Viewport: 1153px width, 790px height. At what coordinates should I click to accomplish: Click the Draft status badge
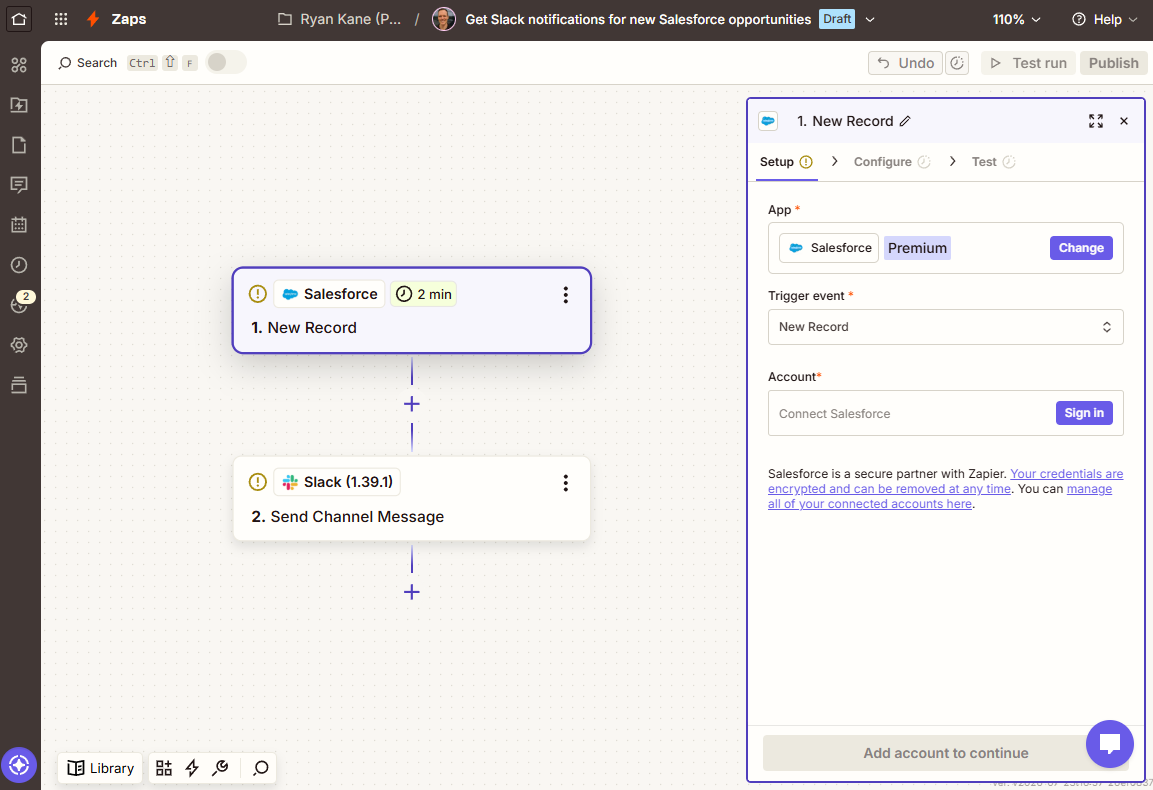pyautogui.click(x=837, y=19)
